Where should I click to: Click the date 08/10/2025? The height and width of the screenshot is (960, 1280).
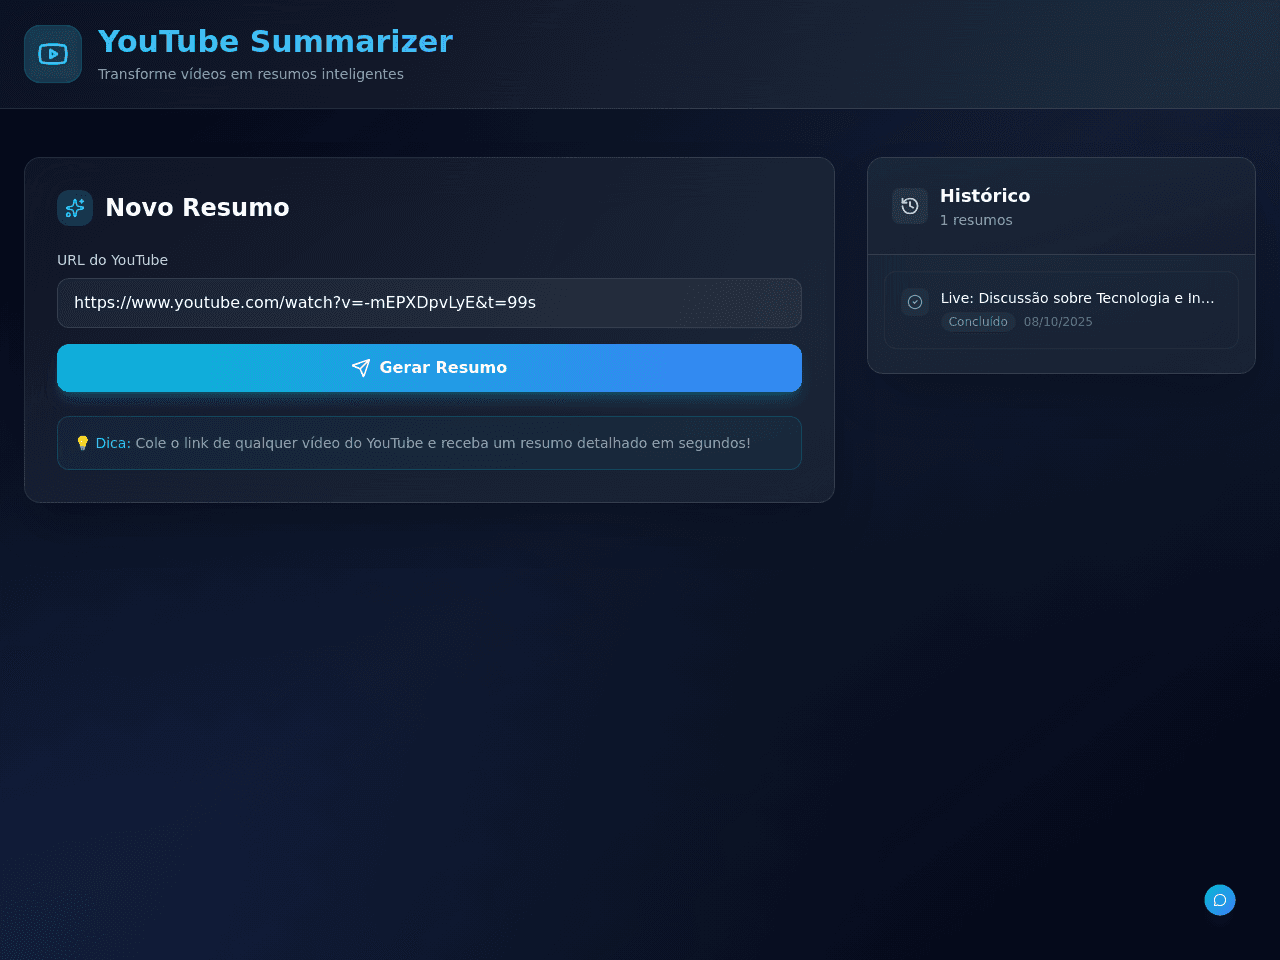pos(1058,322)
